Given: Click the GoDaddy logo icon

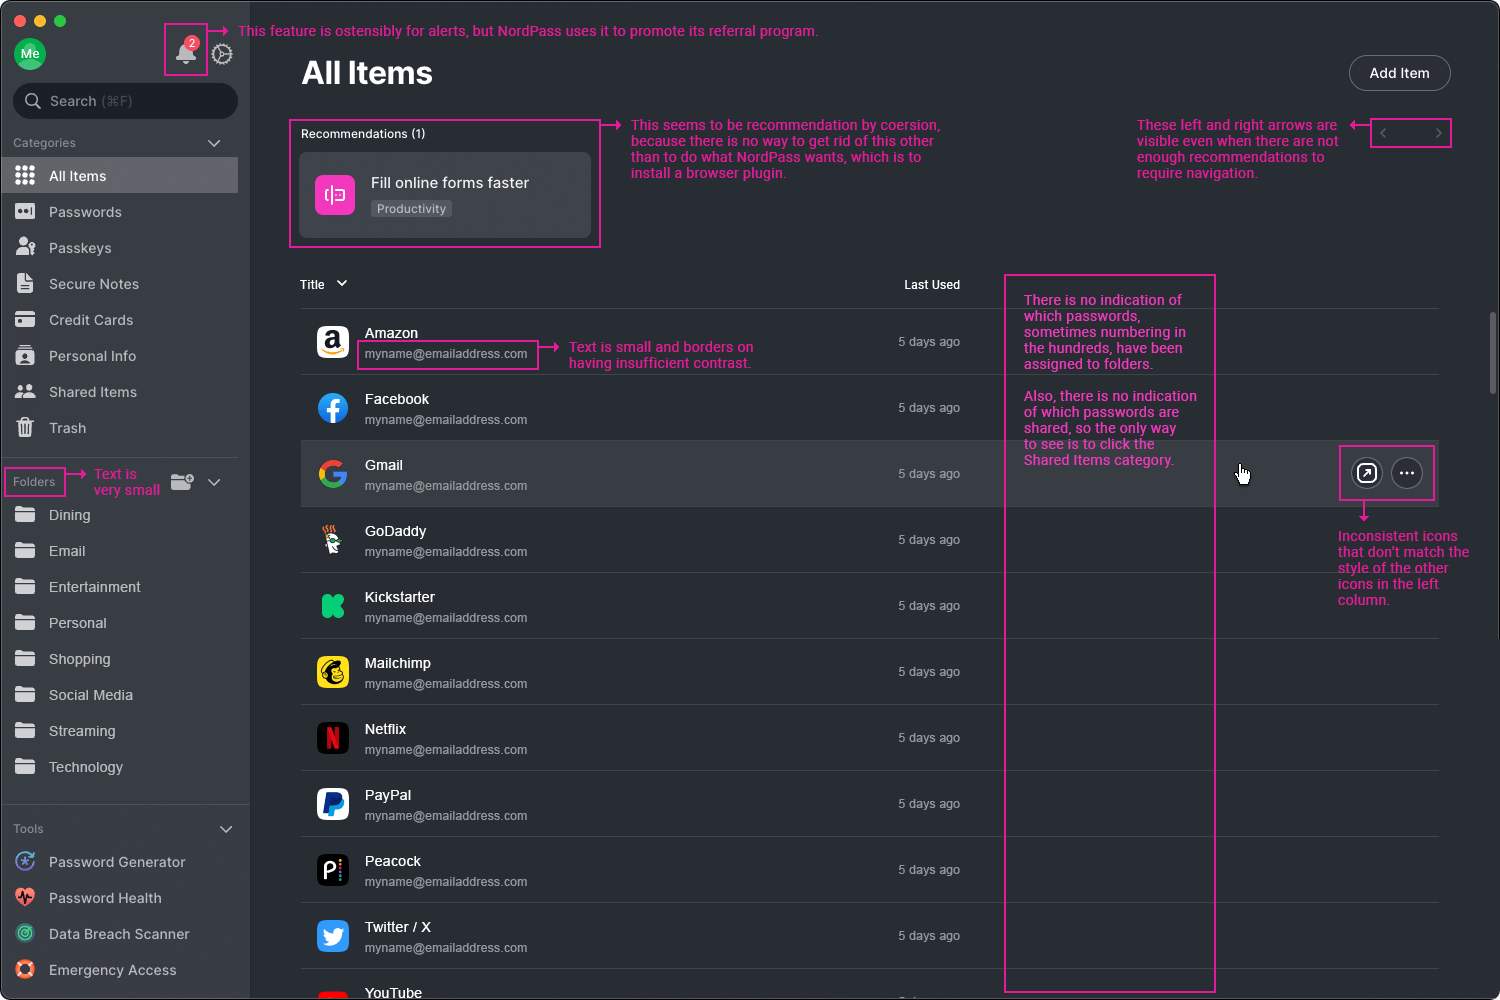Looking at the screenshot, I should 333,540.
